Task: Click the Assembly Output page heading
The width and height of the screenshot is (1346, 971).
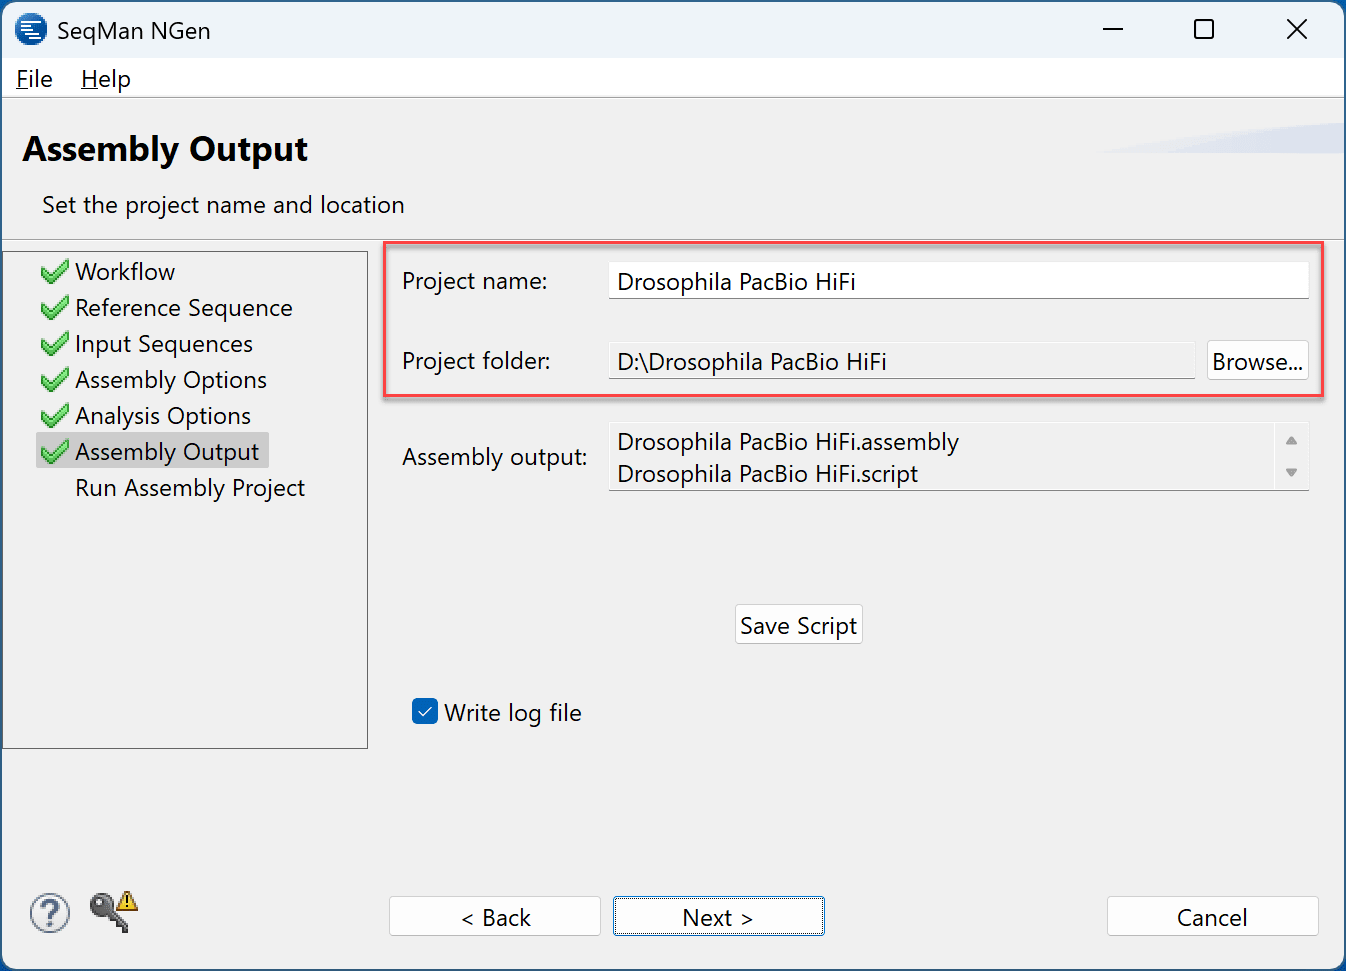Action: (165, 149)
